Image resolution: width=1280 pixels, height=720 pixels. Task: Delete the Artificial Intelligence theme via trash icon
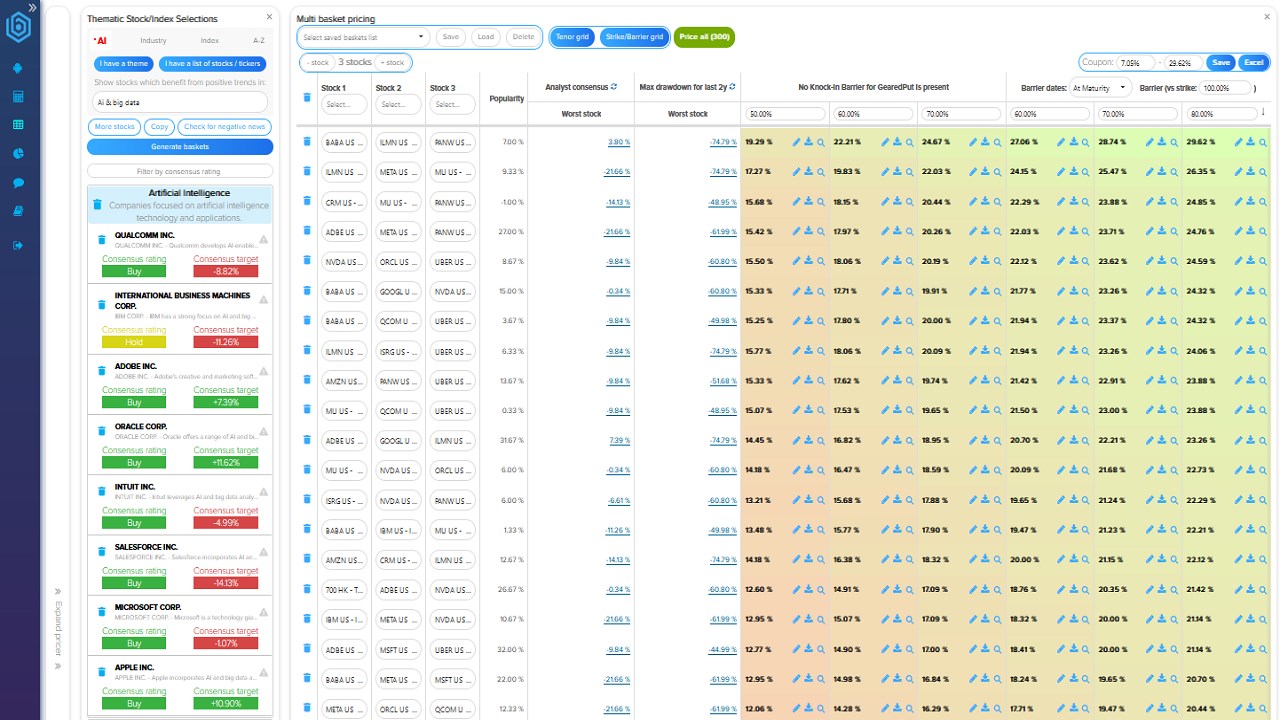point(97,205)
